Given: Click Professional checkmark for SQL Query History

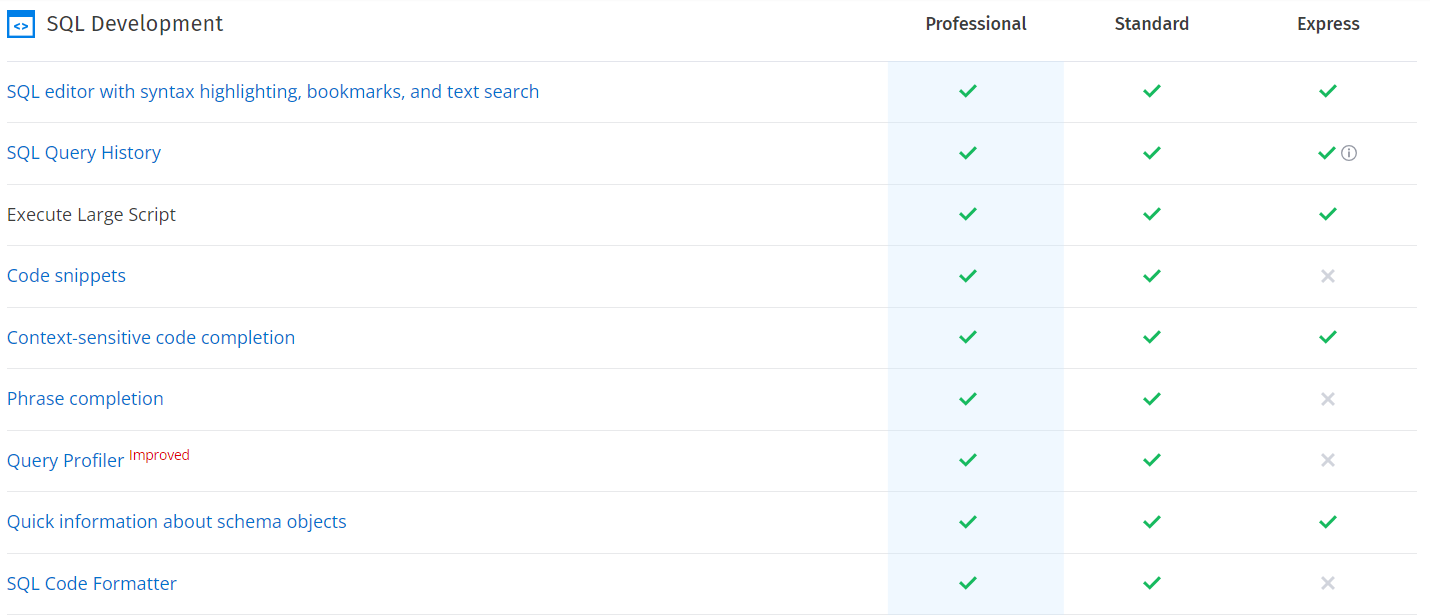Looking at the screenshot, I should point(967,153).
